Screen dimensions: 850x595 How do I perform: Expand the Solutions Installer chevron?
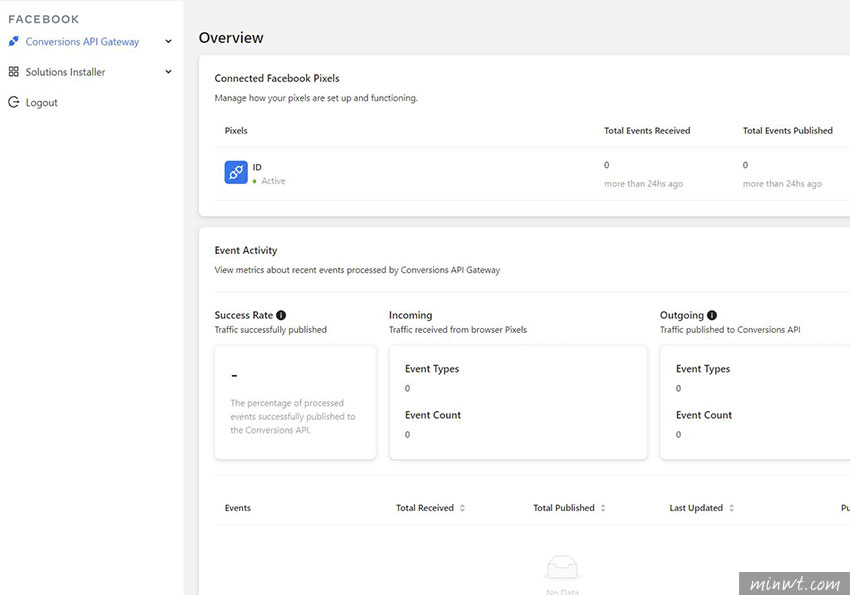[169, 72]
